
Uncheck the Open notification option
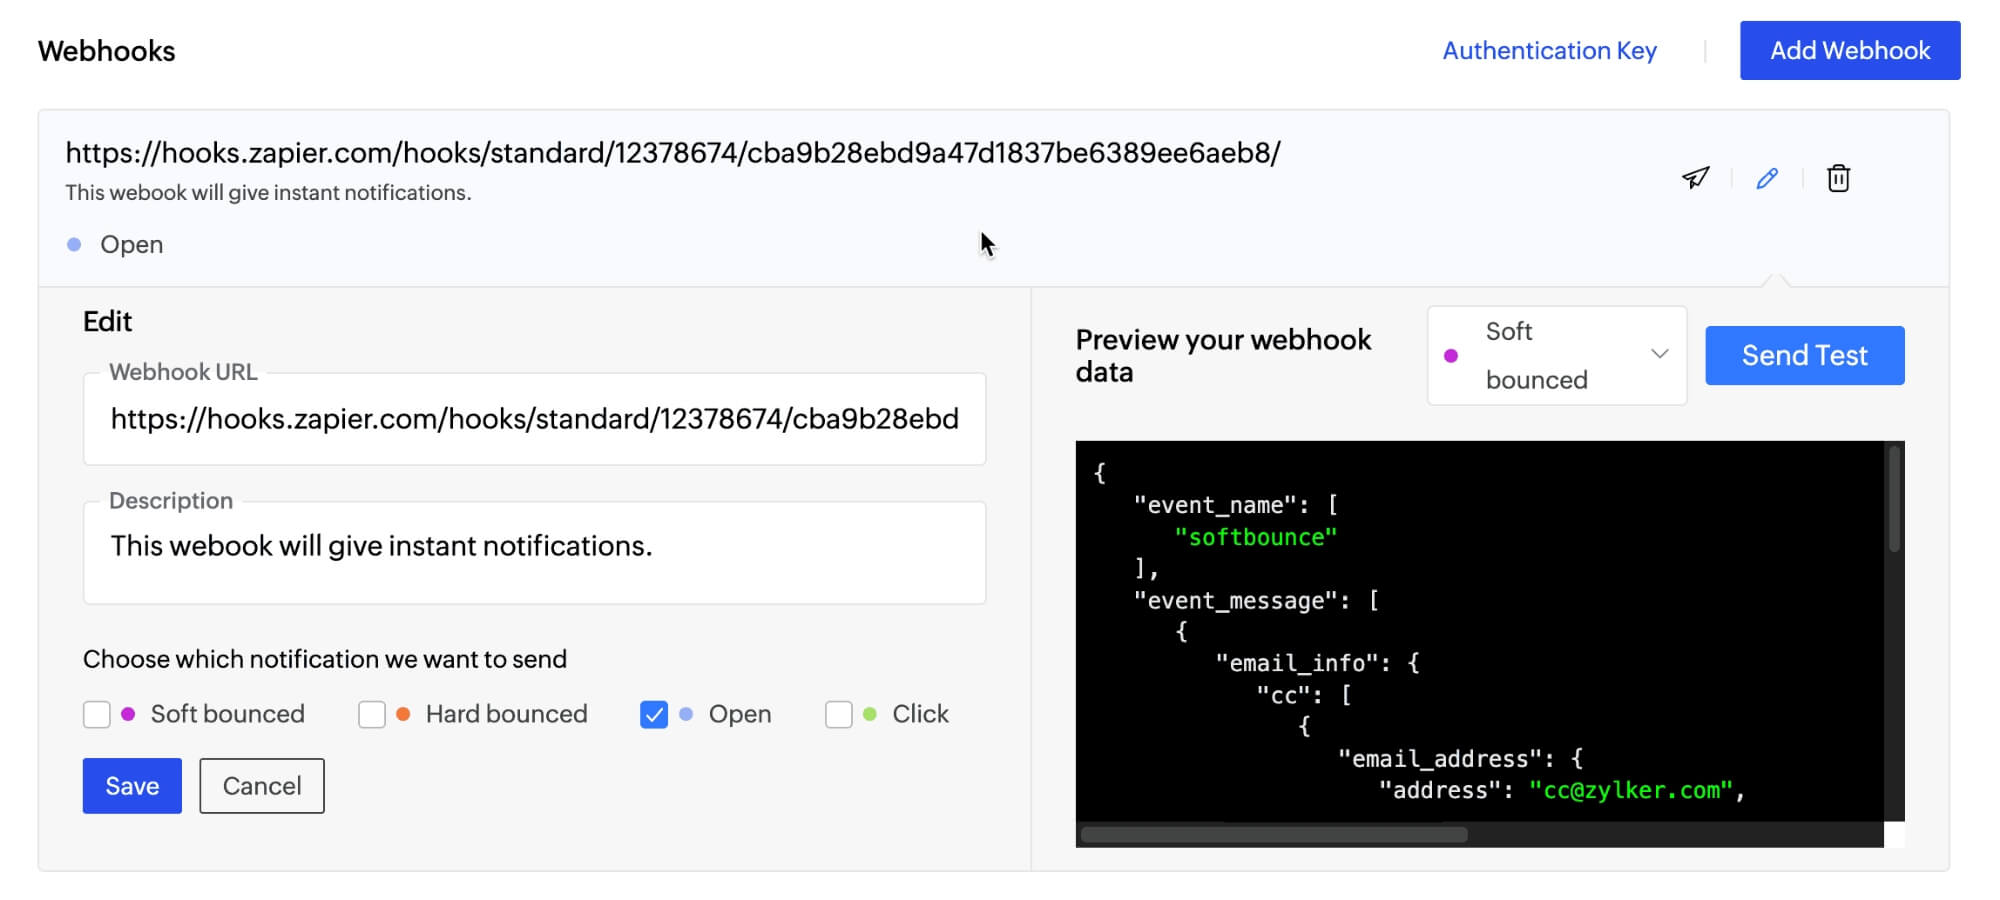click(x=653, y=714)
